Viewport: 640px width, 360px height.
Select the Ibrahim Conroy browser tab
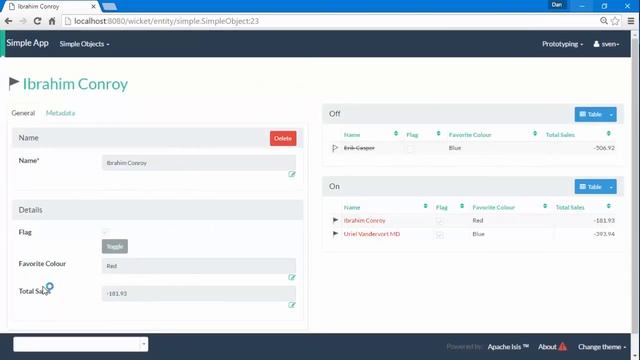click(50, 7)
